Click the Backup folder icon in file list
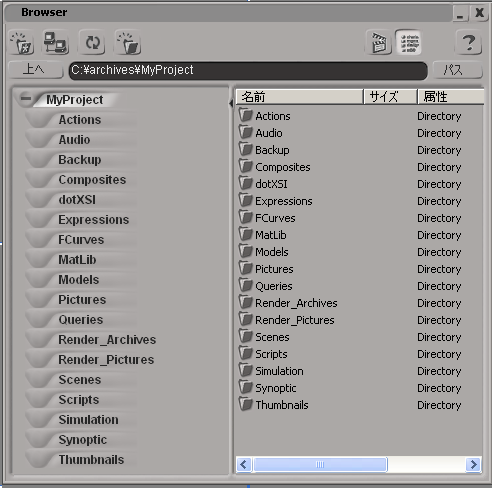The image size is (492, 488). [246, 149]
